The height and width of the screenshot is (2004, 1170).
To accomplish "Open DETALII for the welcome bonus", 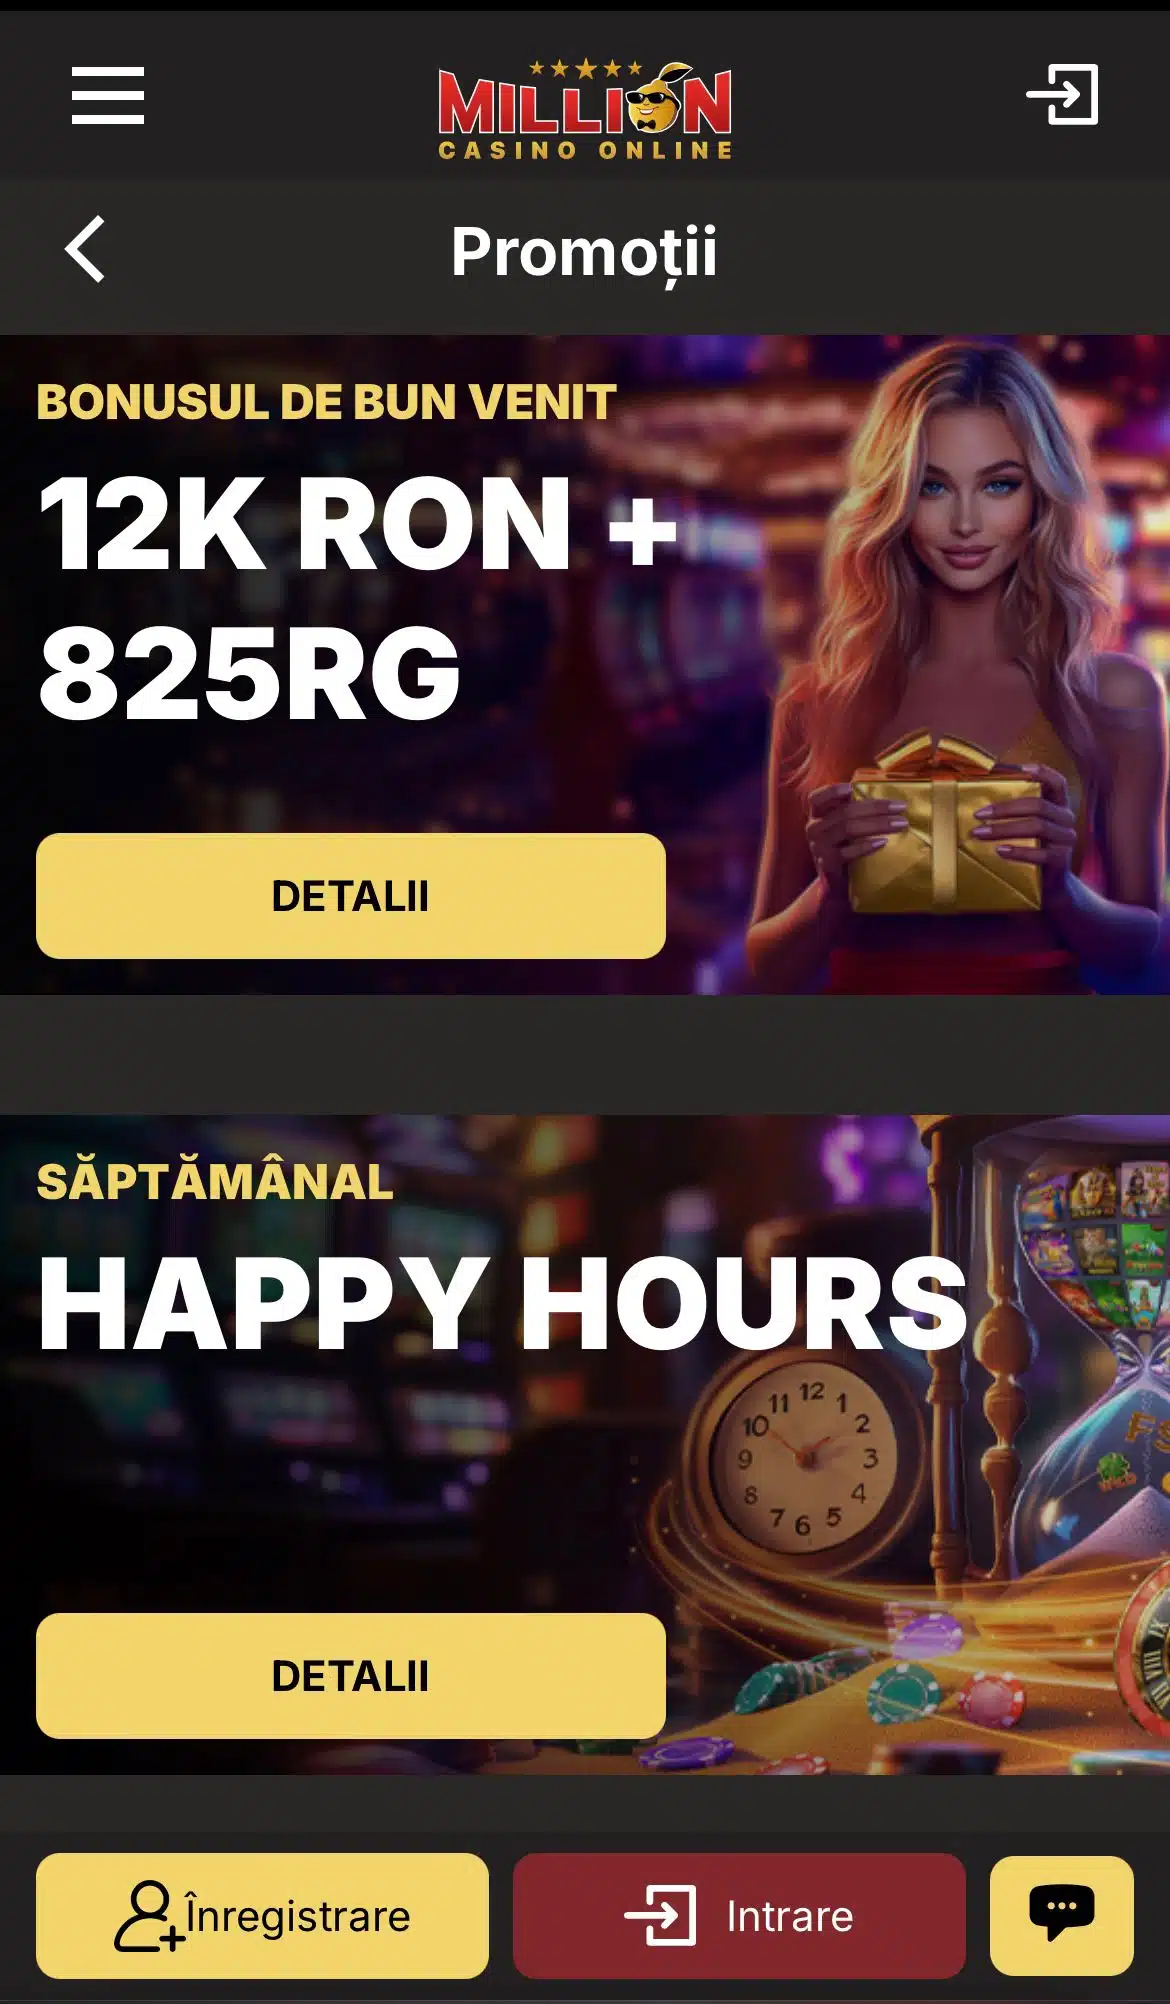I will pyautogui.click(x=351, y=896).
